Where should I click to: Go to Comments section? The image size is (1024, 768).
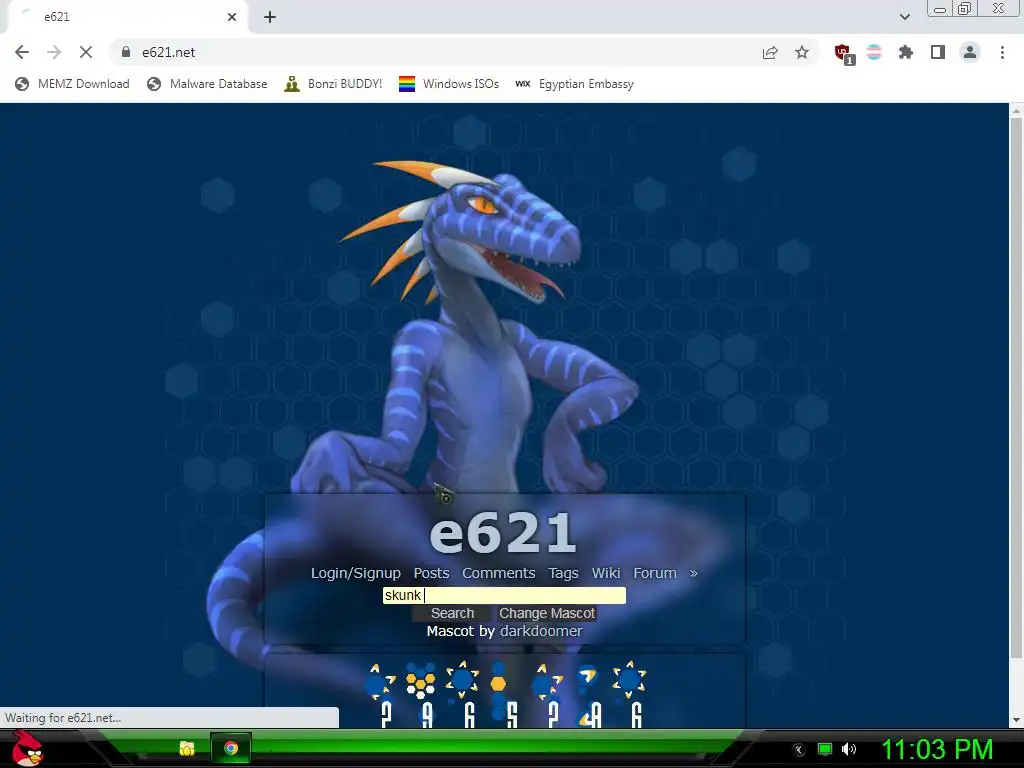[498, 573]
